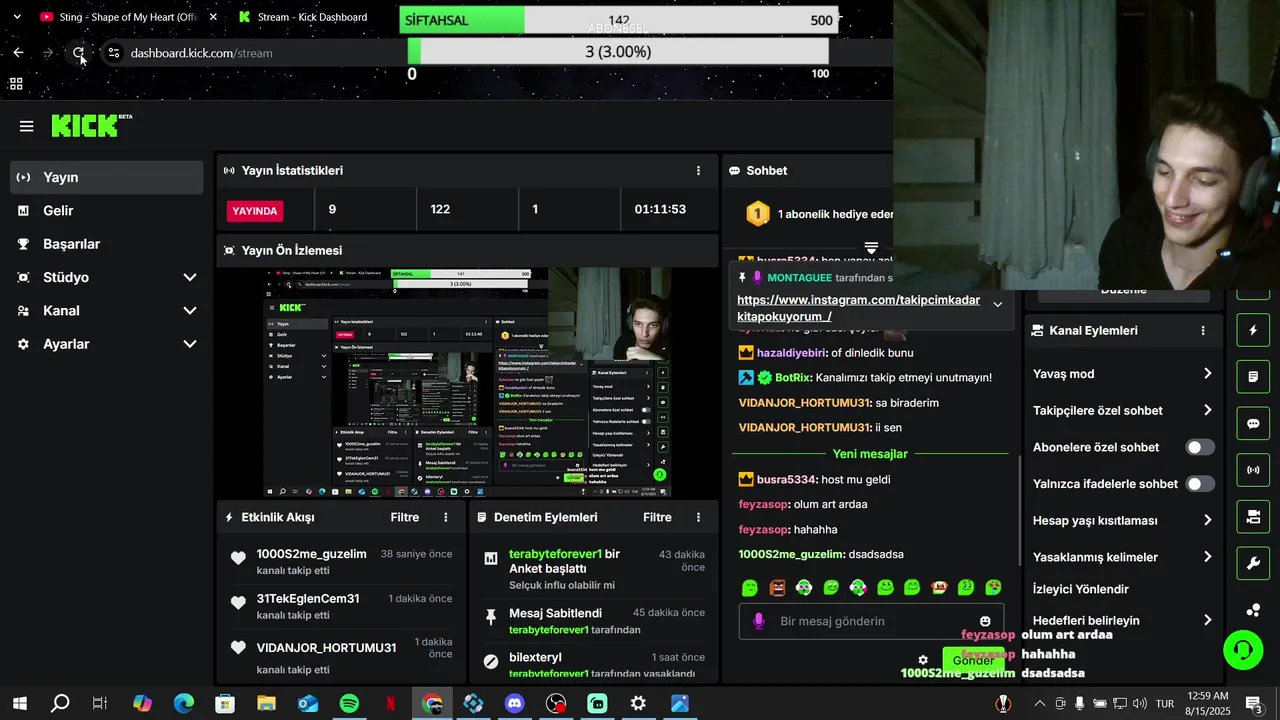
Task: Open the pinned Instagram link
Action: pyautogui.click(x=858, y=308)
